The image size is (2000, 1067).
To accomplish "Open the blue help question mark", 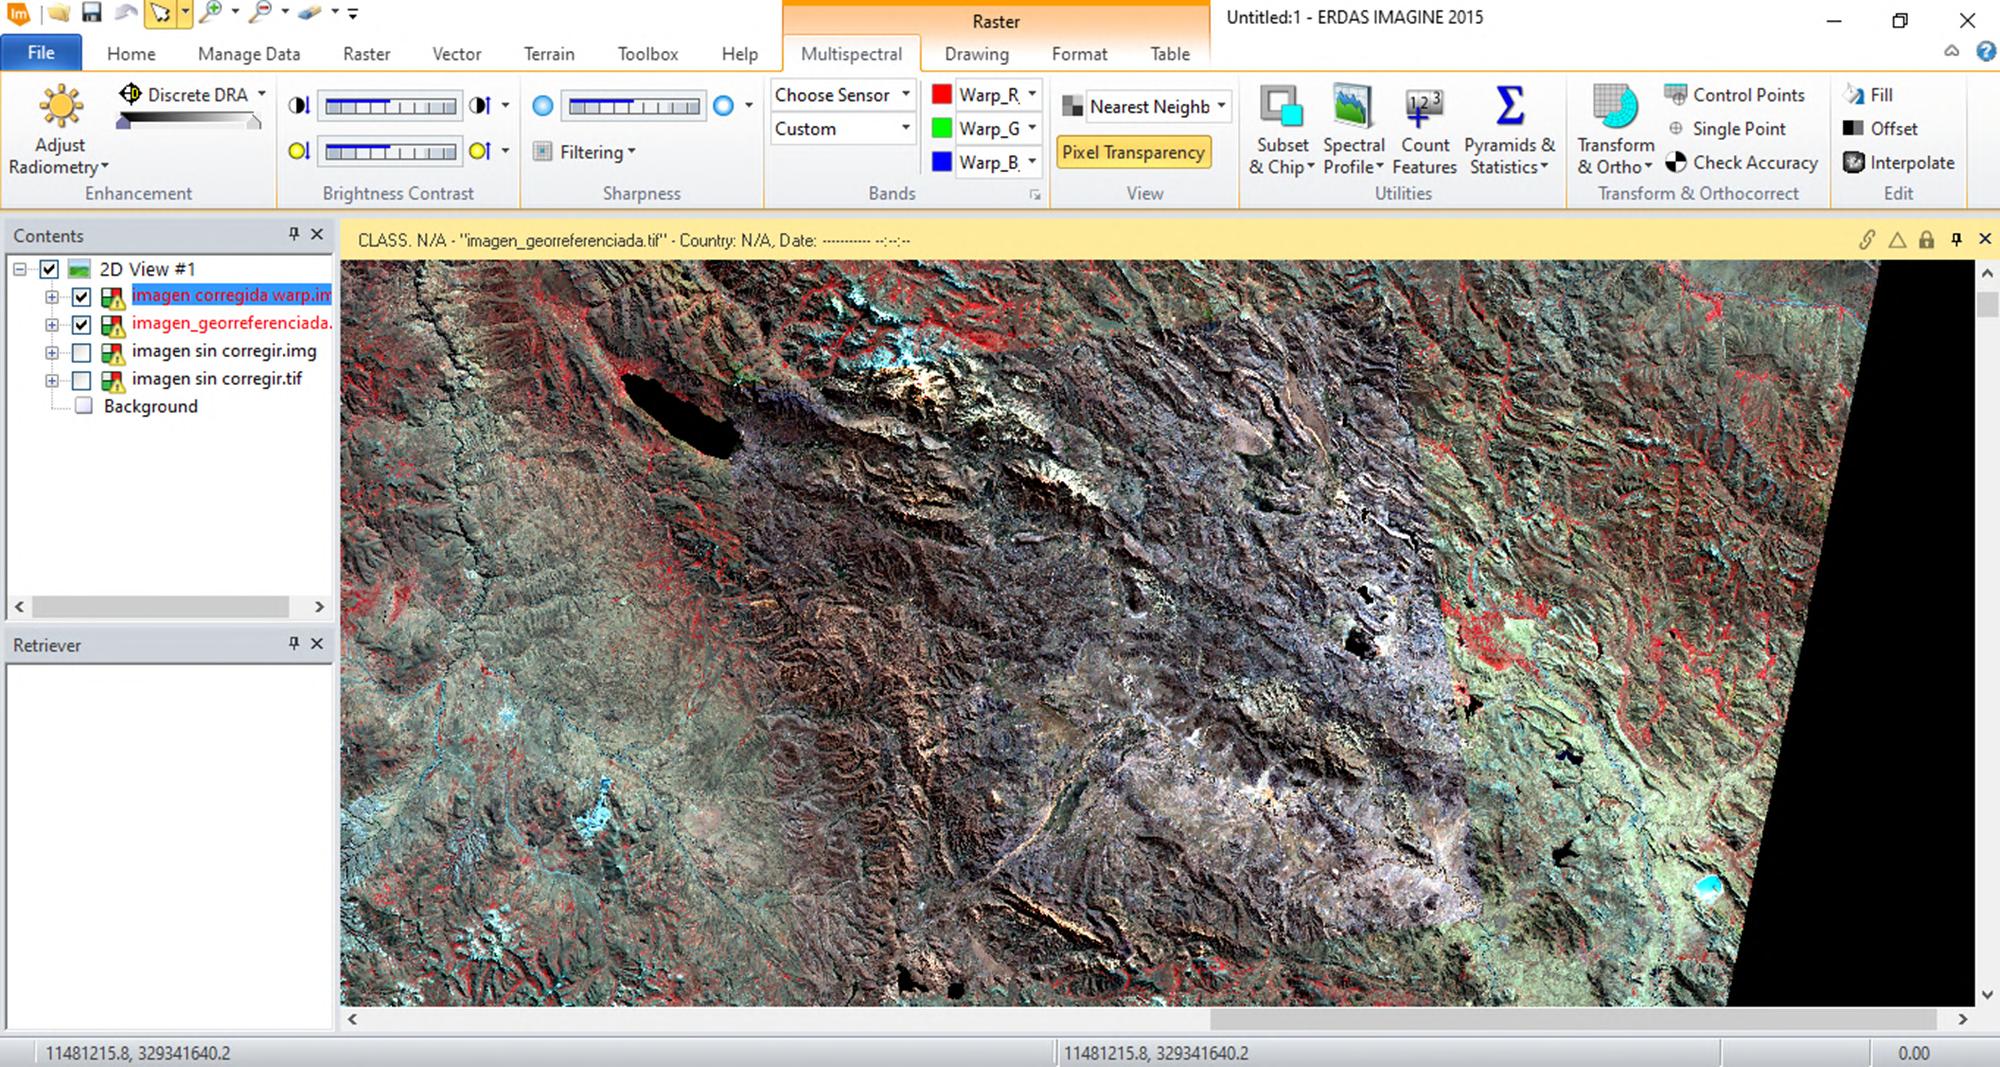I will click(1986, 52).
